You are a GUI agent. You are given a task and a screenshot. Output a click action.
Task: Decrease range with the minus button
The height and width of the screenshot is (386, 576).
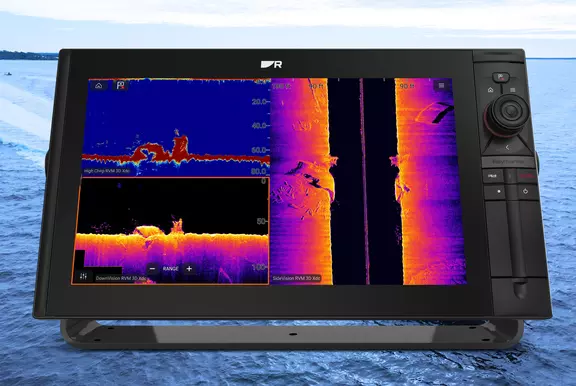coord(153,269)
